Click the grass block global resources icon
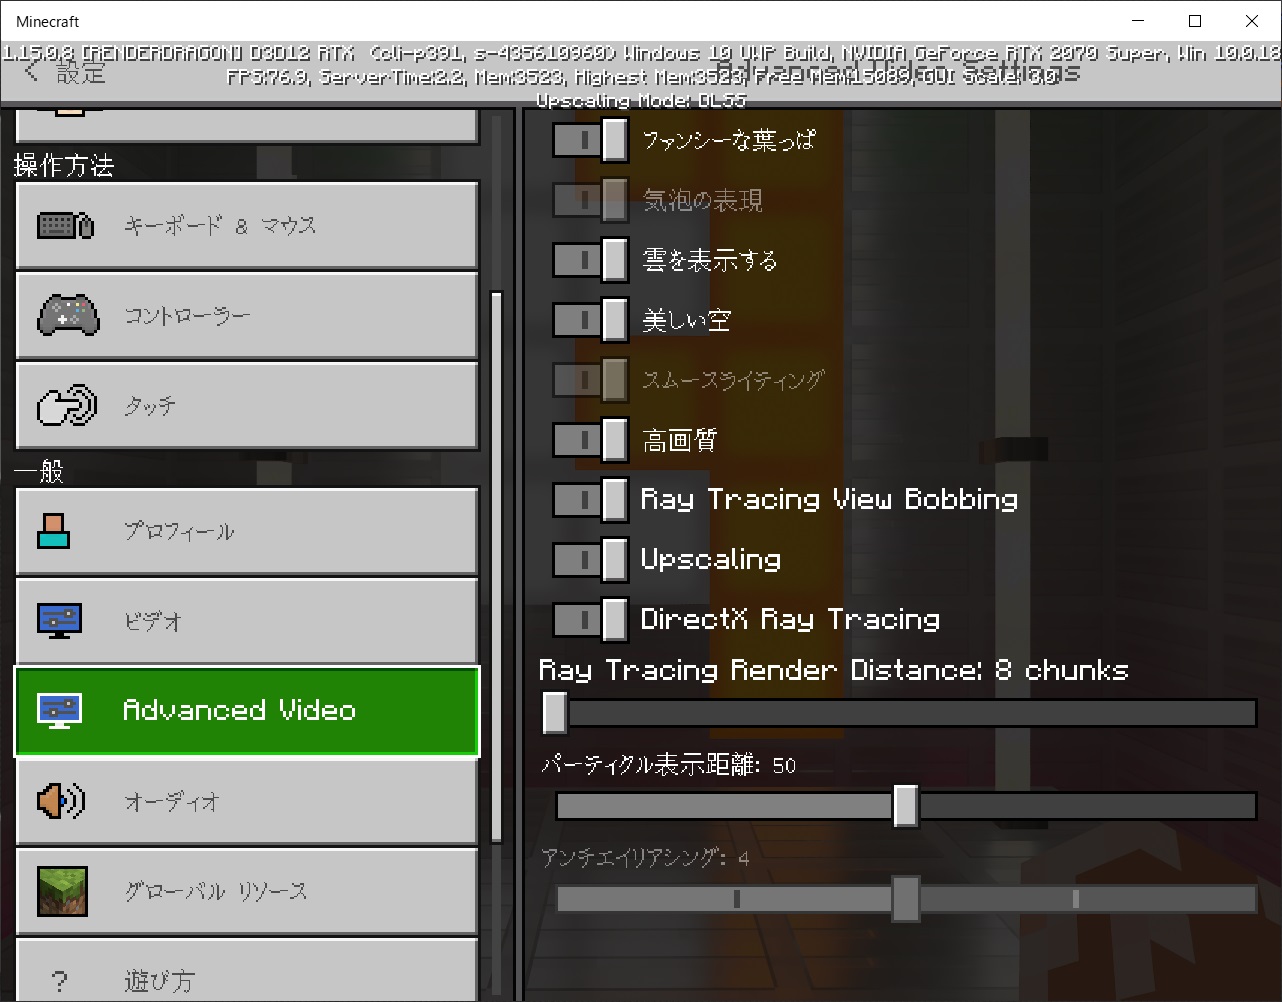Image resolution: width=1282 pixels, height=1002 pixels. point(62,891)
